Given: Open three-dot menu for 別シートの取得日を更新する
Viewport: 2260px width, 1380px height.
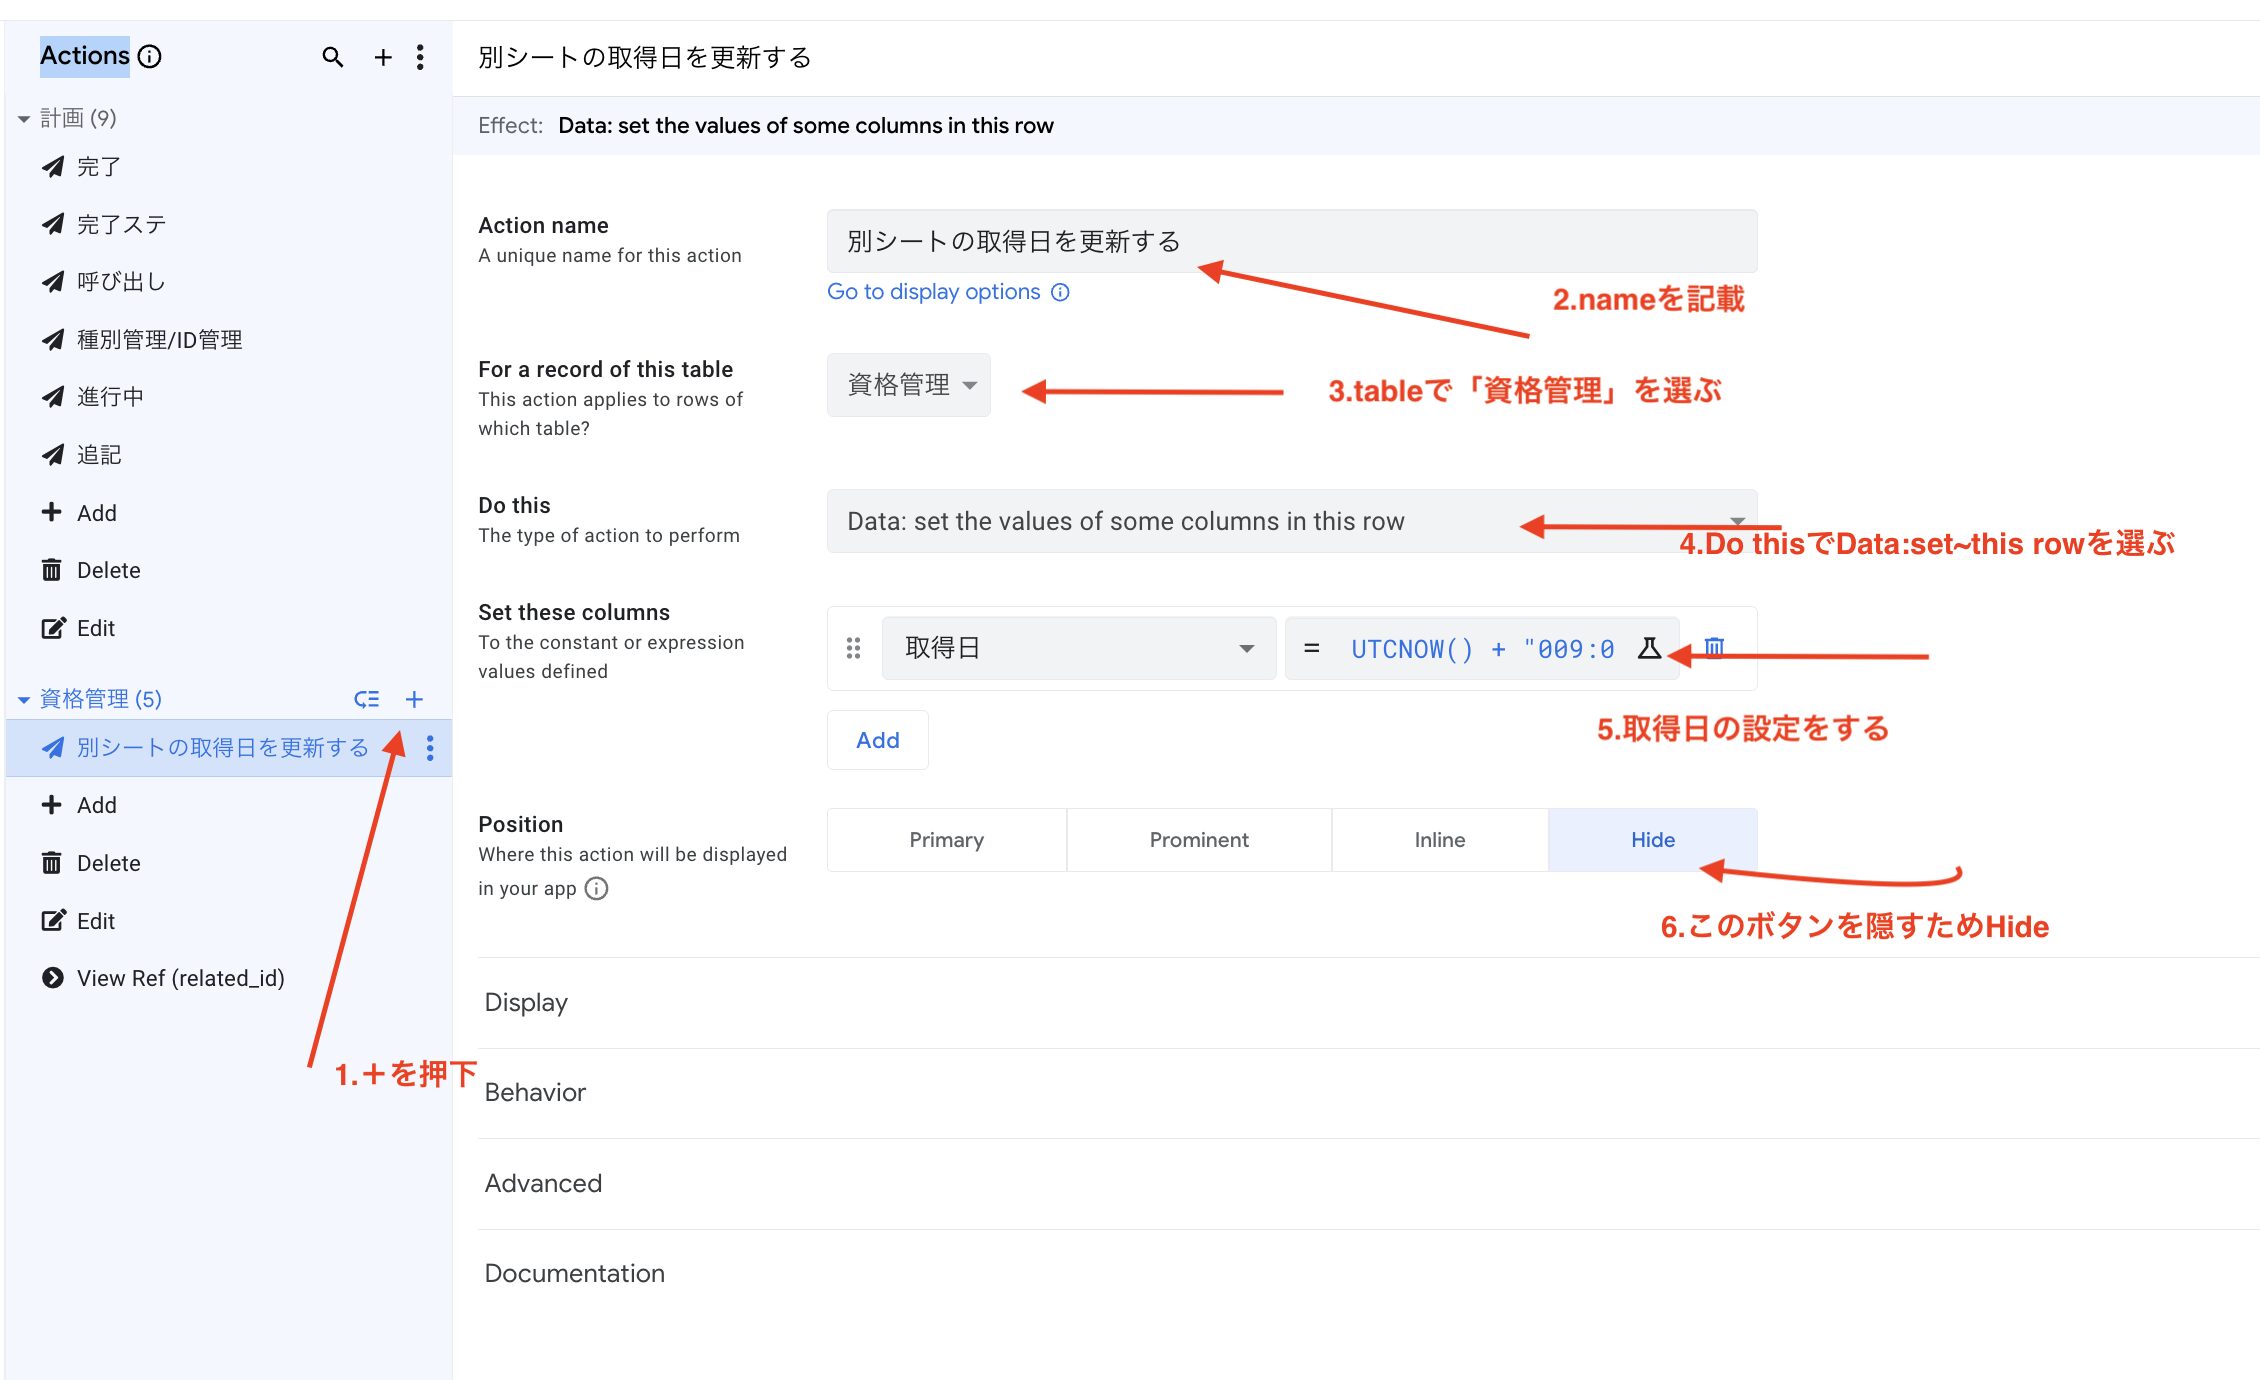Looking at the screenshot, I should tap(430, 748).
